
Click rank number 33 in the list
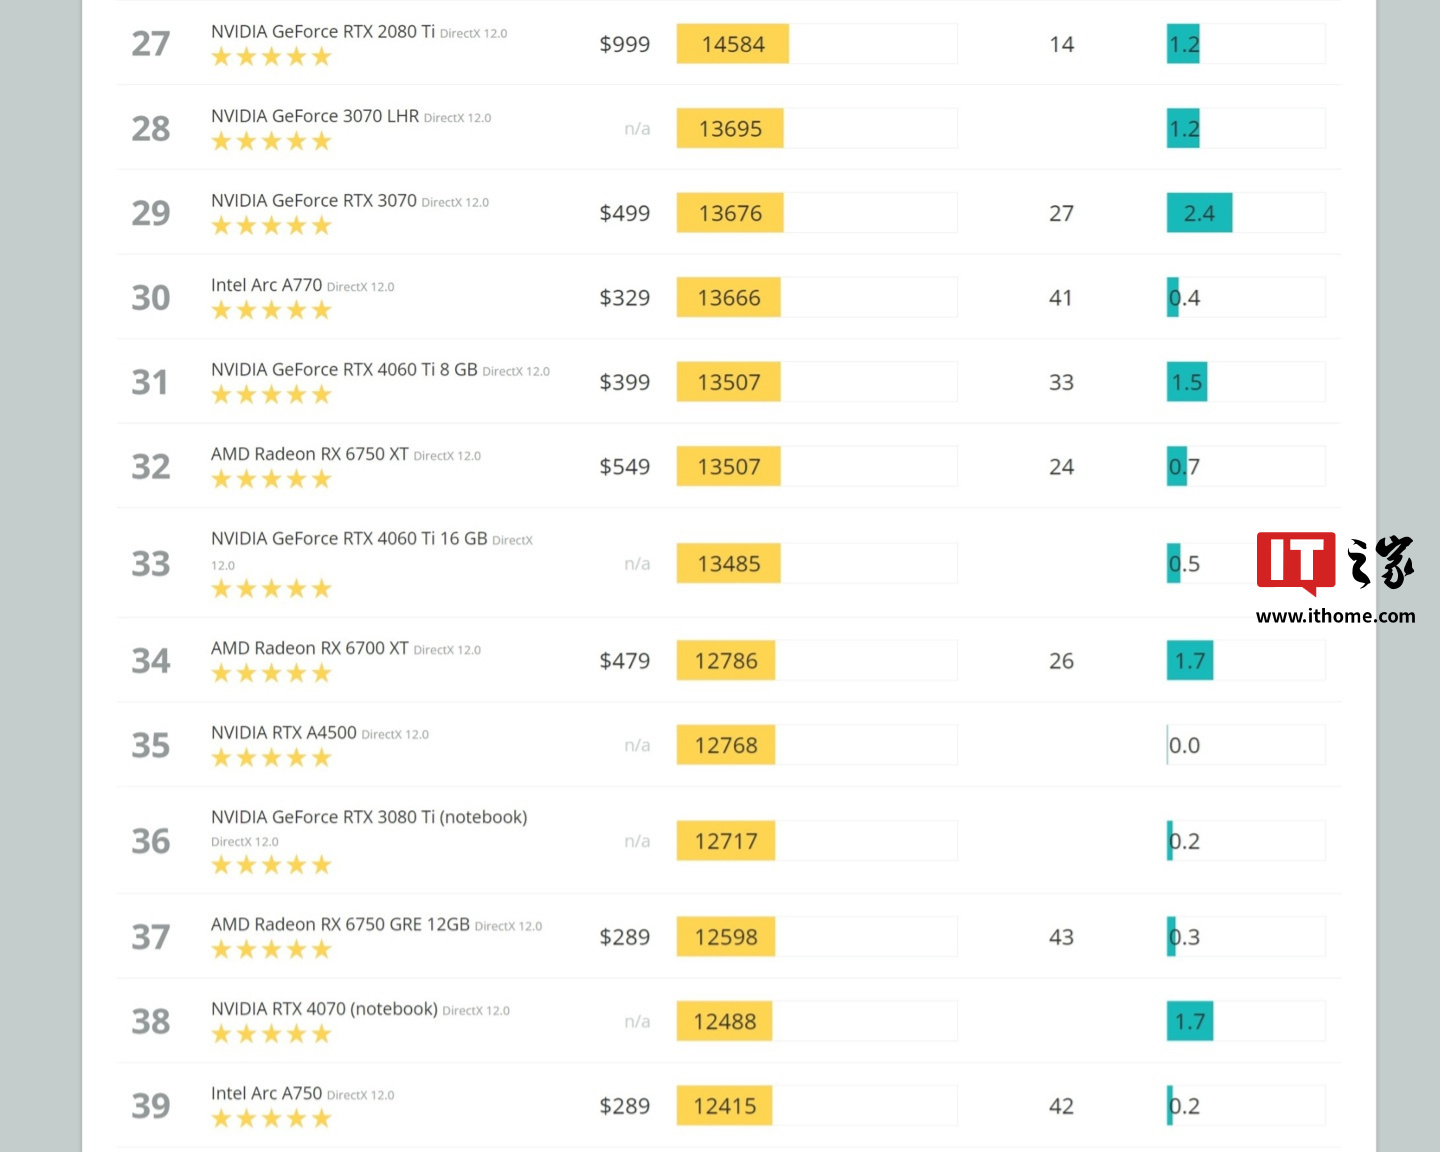pyautogui.click(x=151, y=564)
